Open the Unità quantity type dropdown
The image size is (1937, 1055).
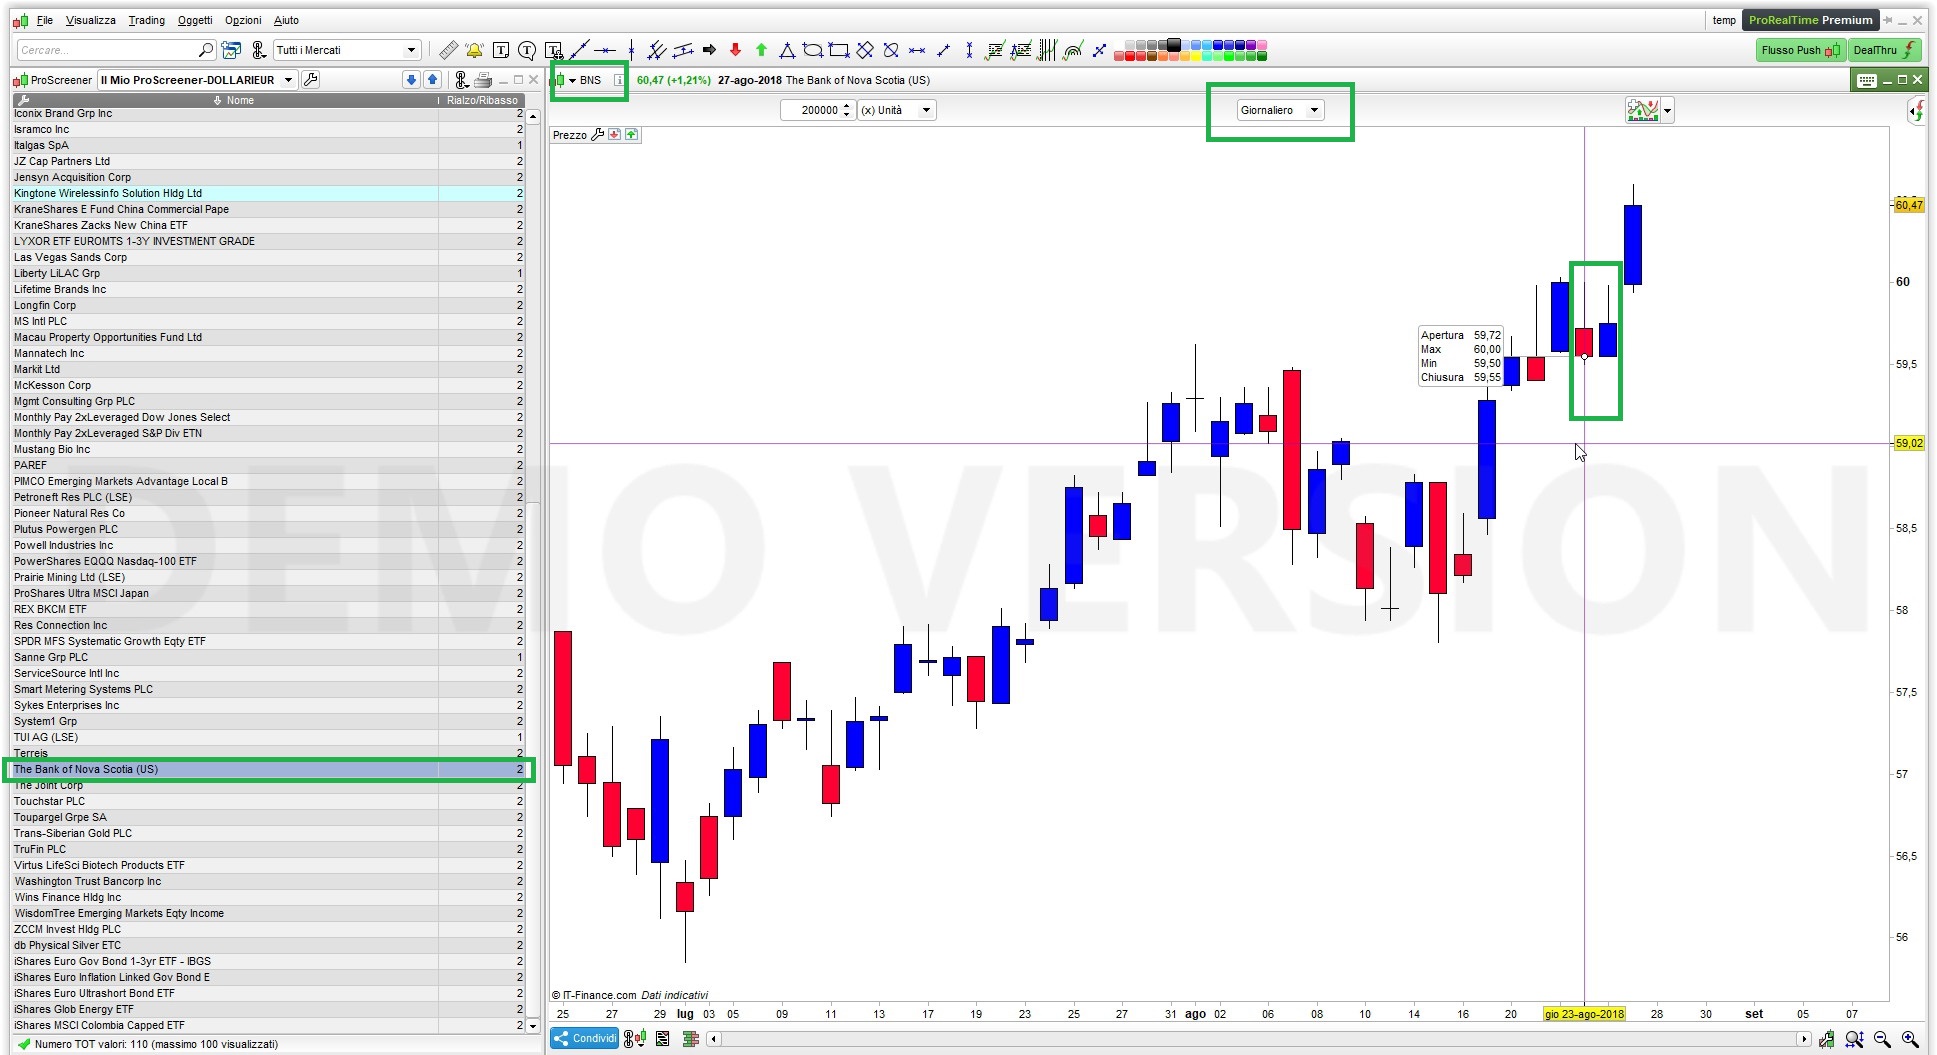897,110
